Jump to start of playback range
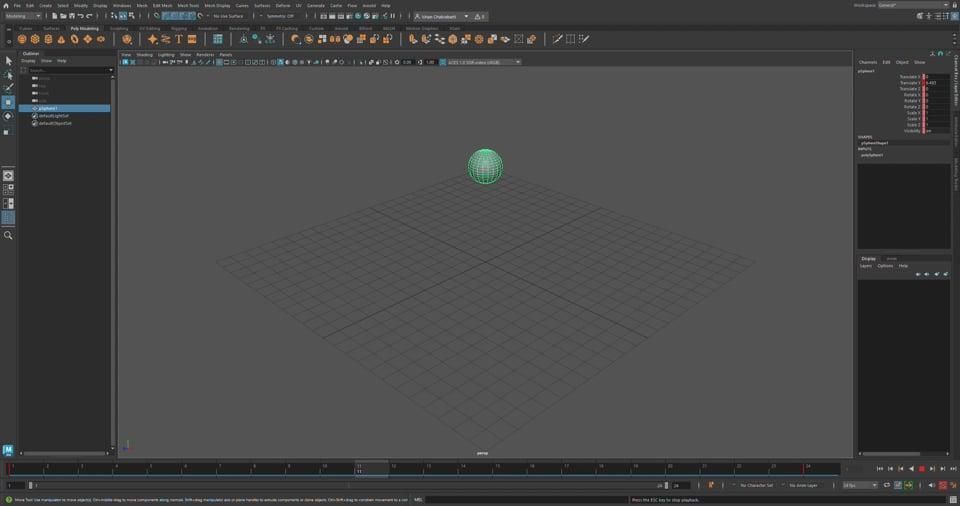This screenshot has height=506, width=960. pos(880,469)
